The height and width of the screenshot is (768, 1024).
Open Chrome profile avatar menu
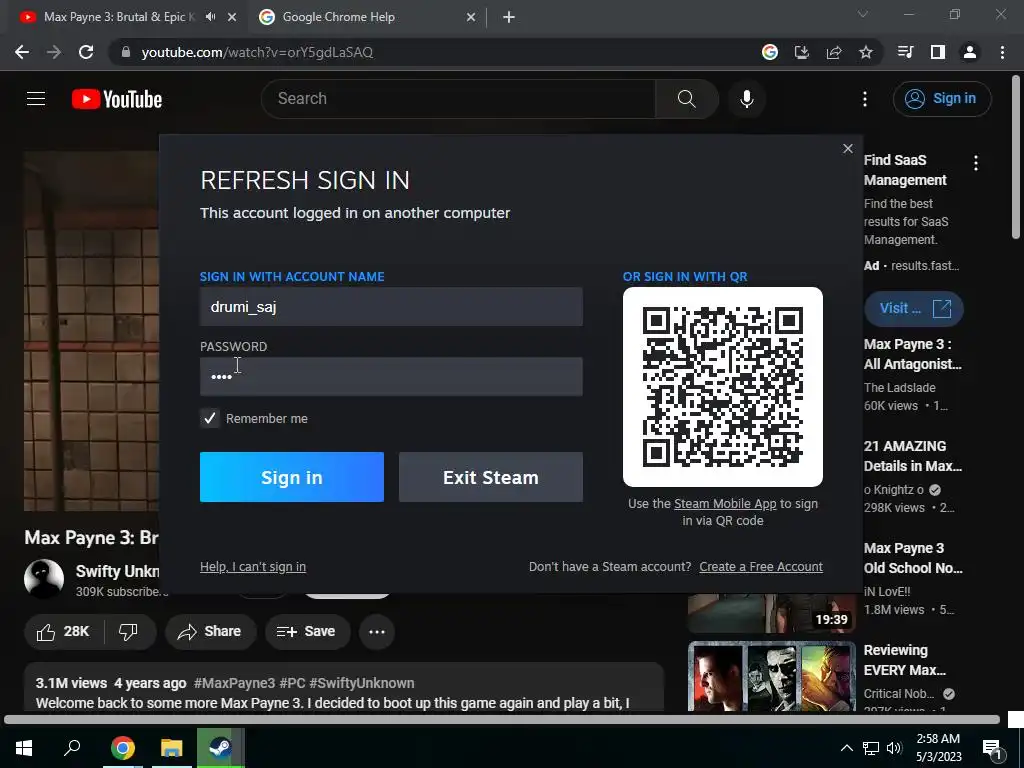pyautogui.click(x=970, y=52)
